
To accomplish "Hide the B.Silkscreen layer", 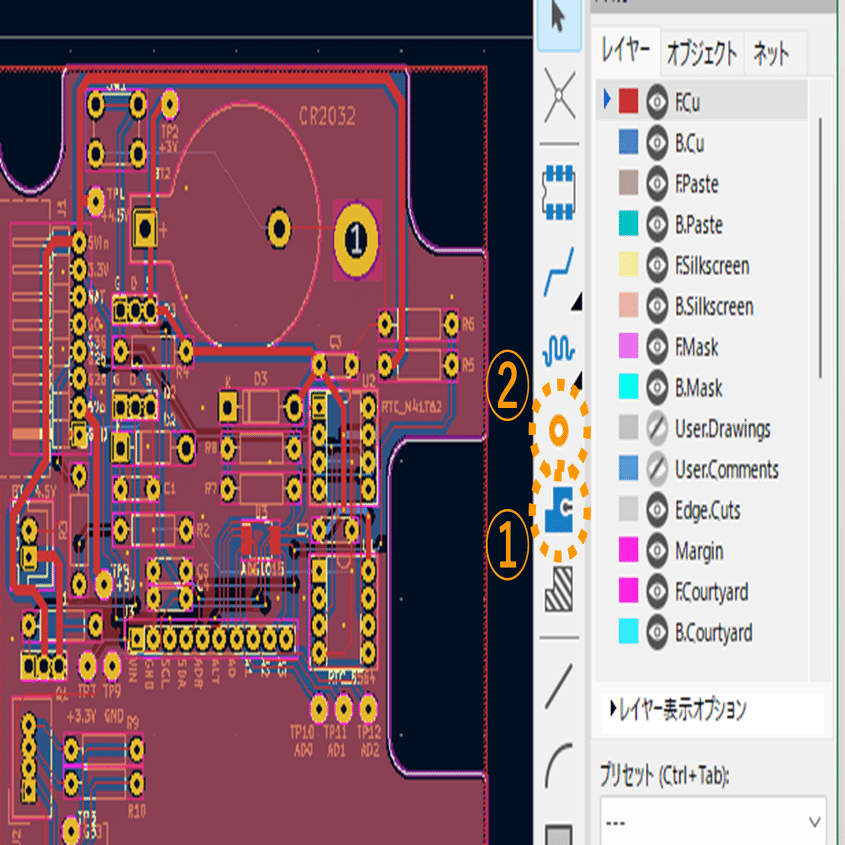I will tap(657, 306).
